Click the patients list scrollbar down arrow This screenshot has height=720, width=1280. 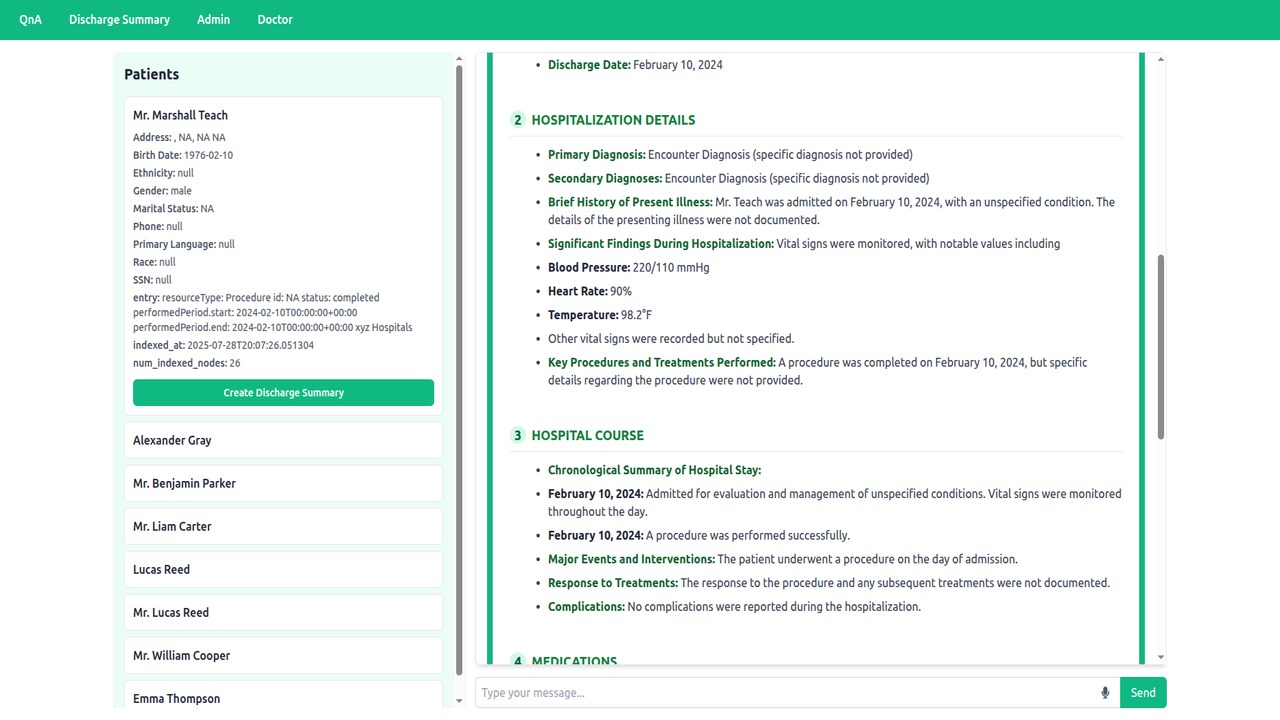459,700
